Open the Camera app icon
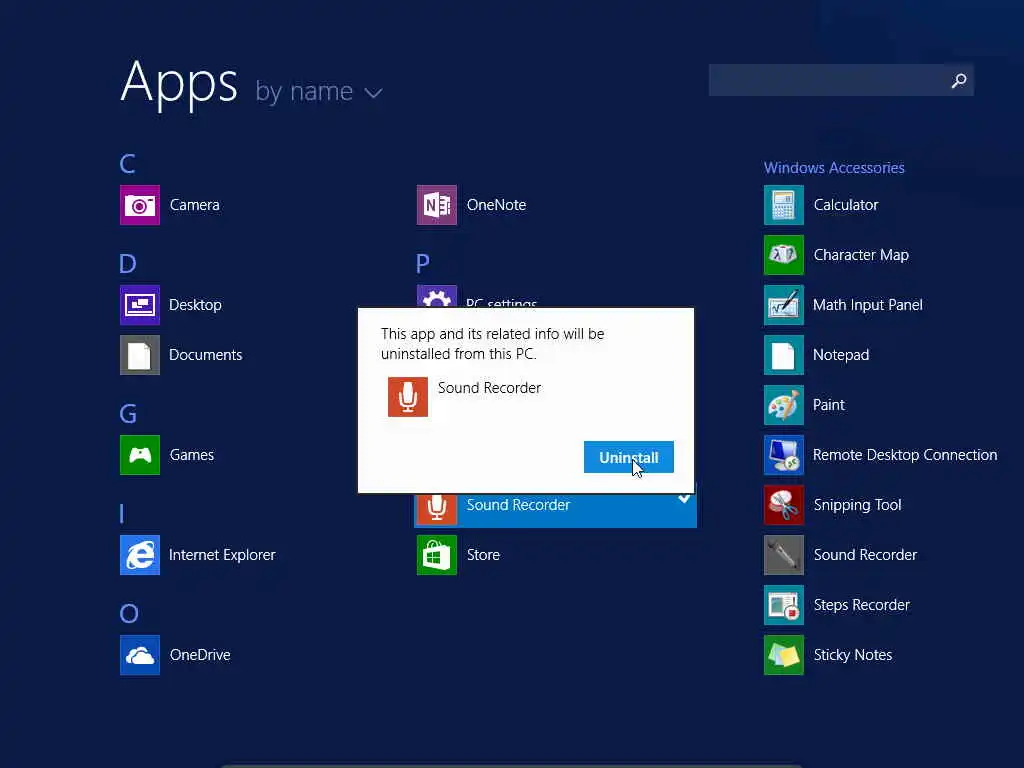This screenshot has width=1024, height=768. (x=140, y=205)
